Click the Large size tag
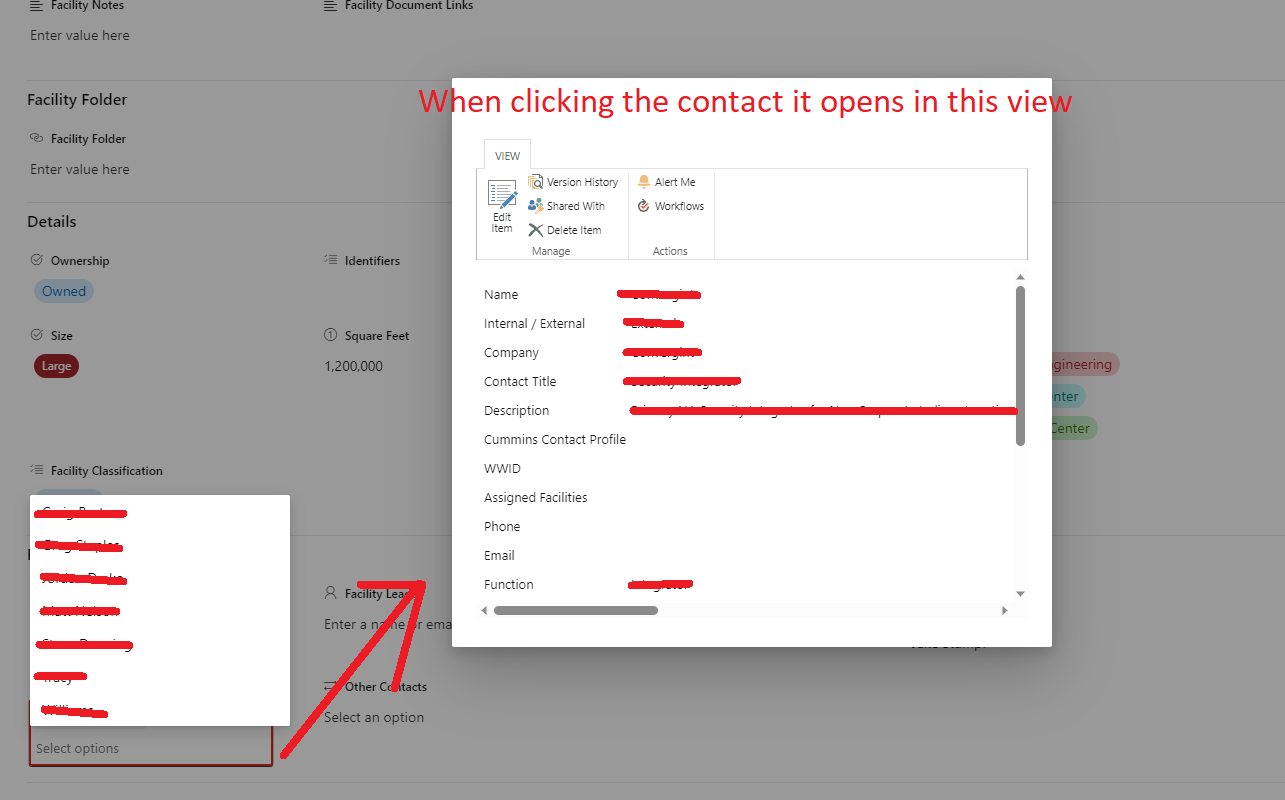This screenshot has height=800, width=1285. pyautogui.click(x=56, y=366)
